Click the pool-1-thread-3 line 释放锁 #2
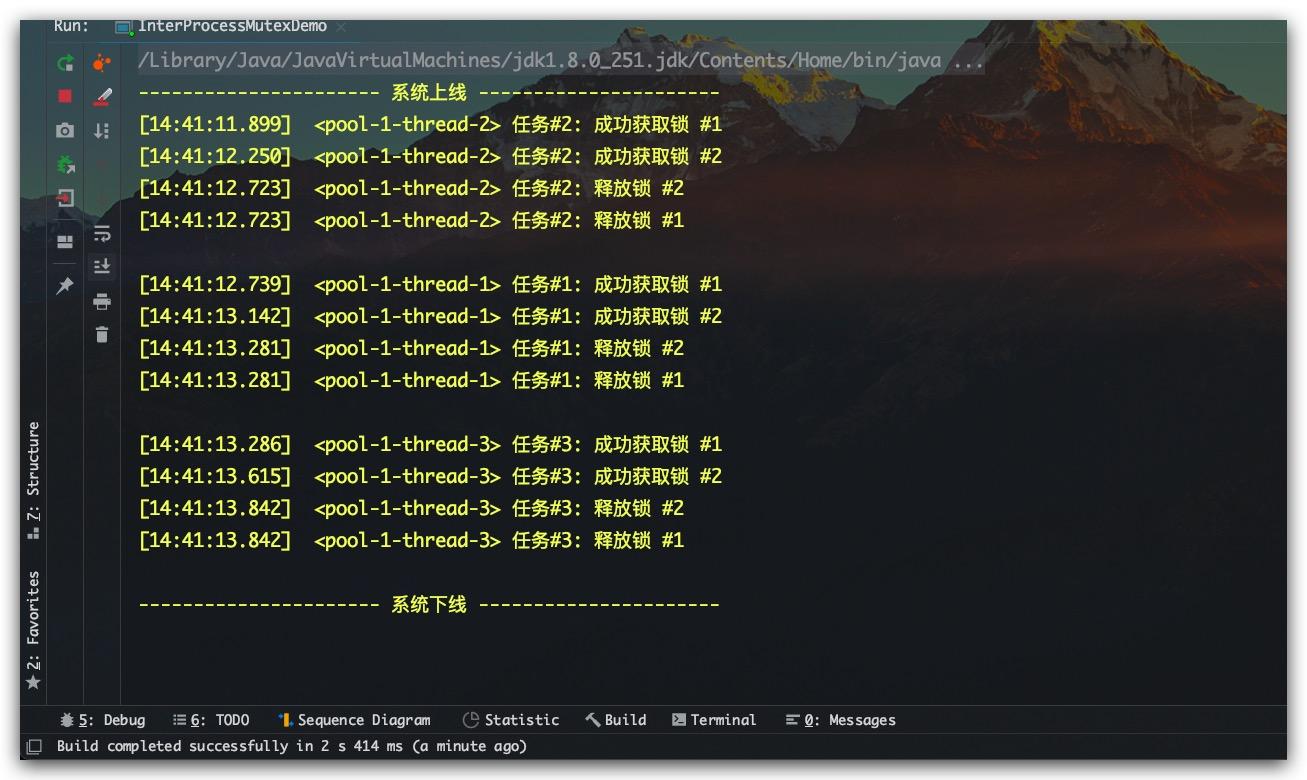This screenshot has height=780, width=1307. (411, 509)
